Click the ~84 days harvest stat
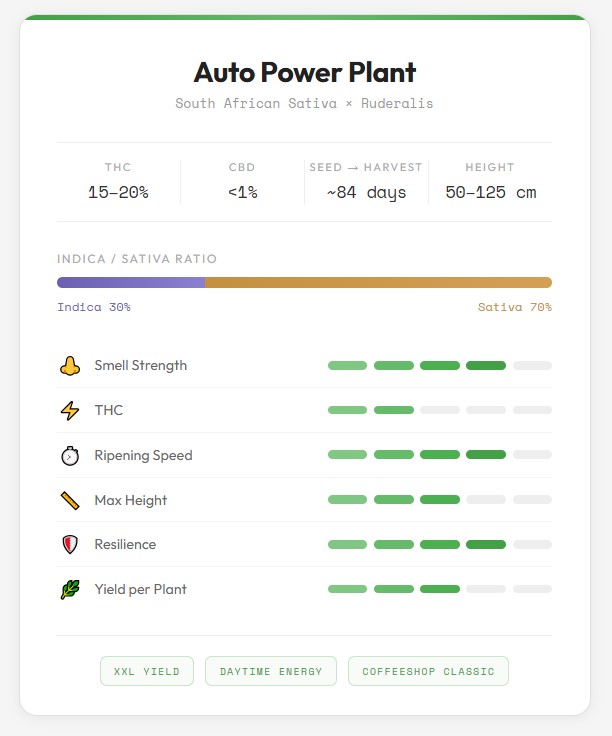612x736 pixels. point(366,182)
